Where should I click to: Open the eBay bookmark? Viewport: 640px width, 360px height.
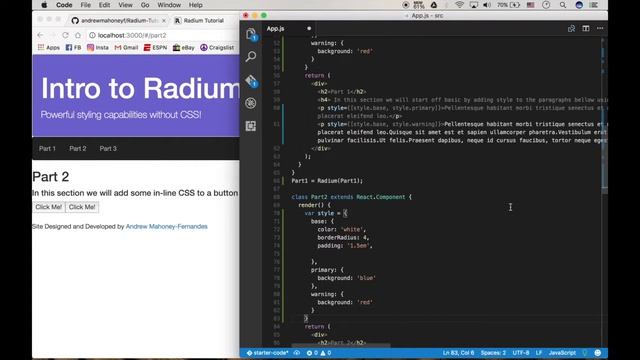[183, 47]
